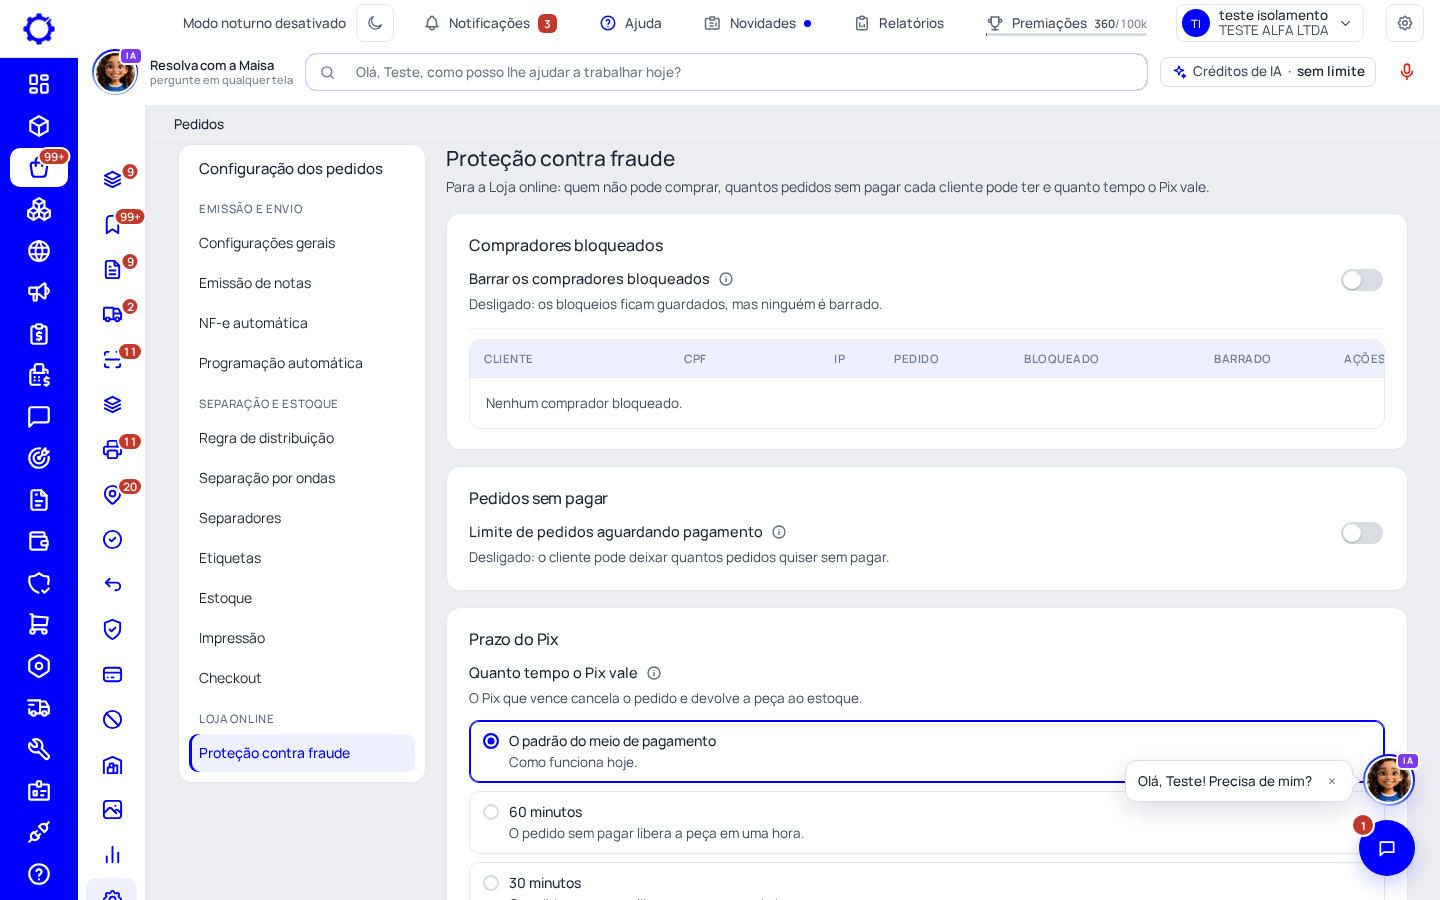The image size is (1440, 900).
Task: Open shopping cart icon in blue sidebar
Action: tap(39, 624)
